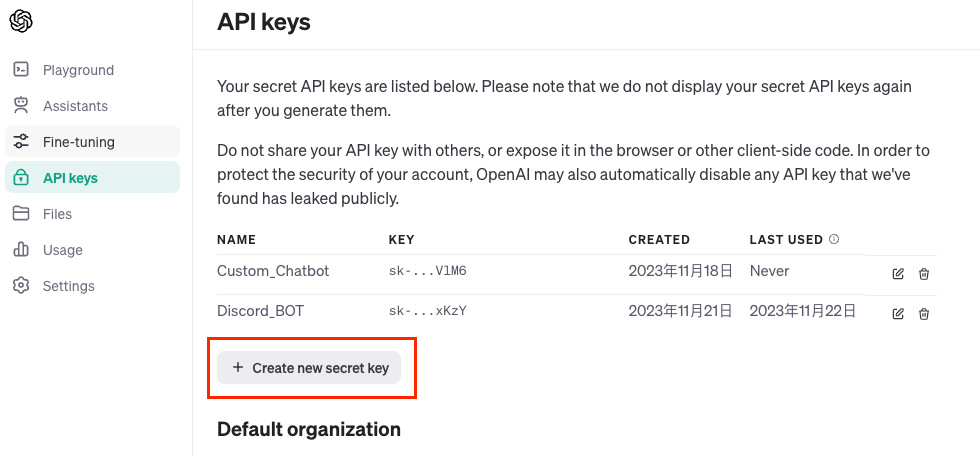
Task: Select the Discord_BOT key row name
Action: [x=260, y=311]
